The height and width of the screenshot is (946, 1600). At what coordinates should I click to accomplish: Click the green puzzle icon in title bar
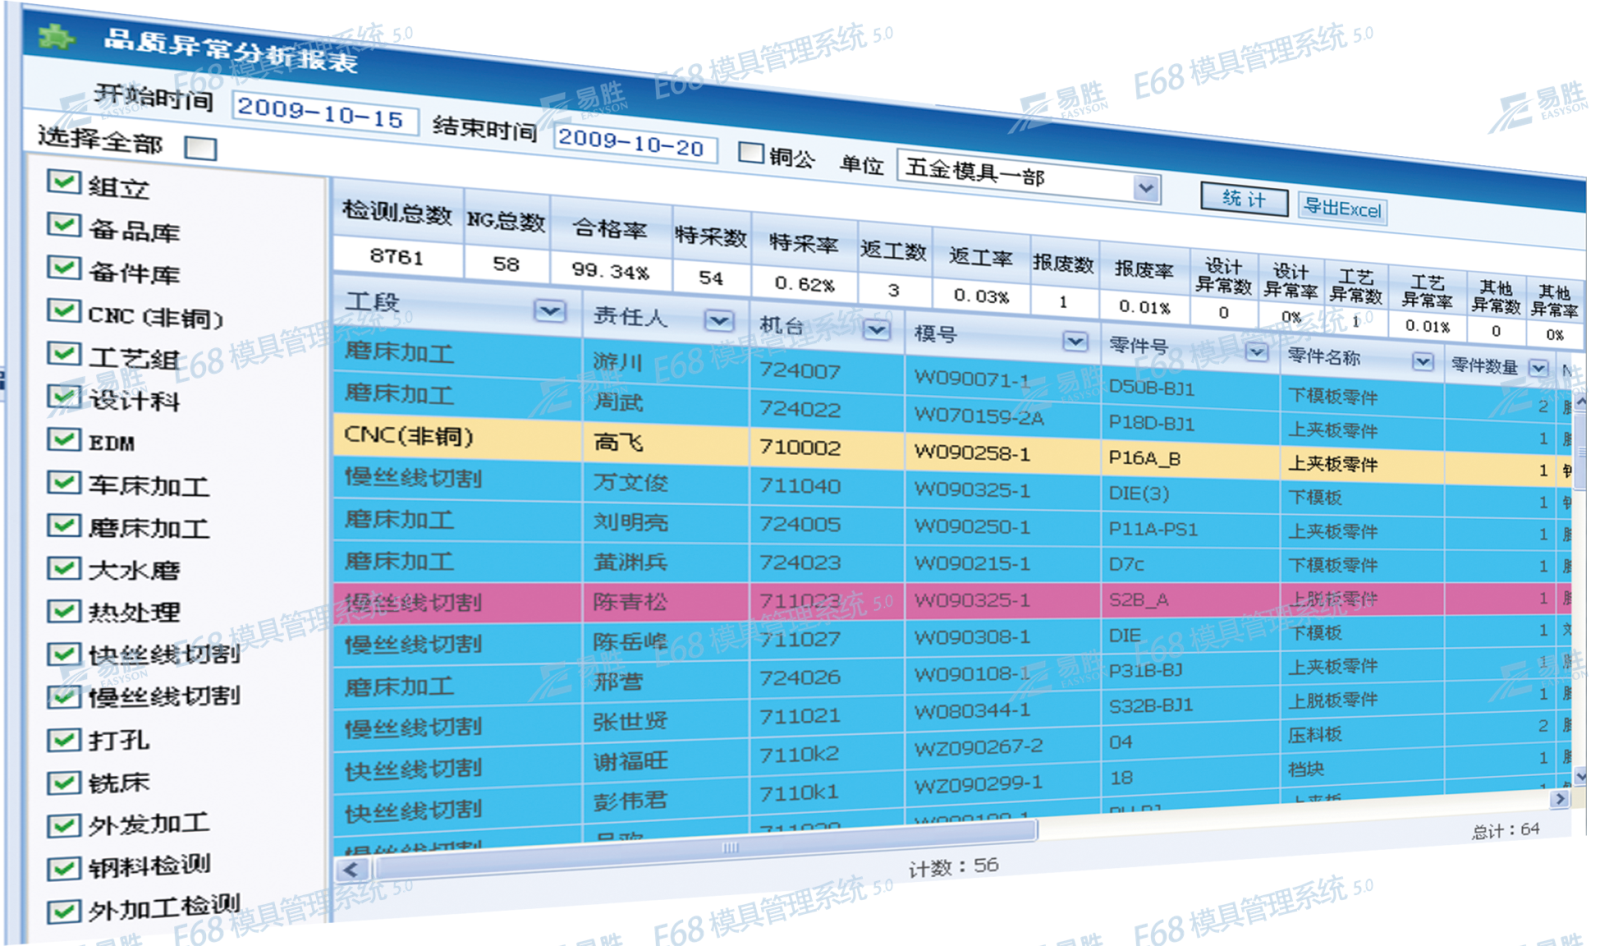click(x=55, y=37)
